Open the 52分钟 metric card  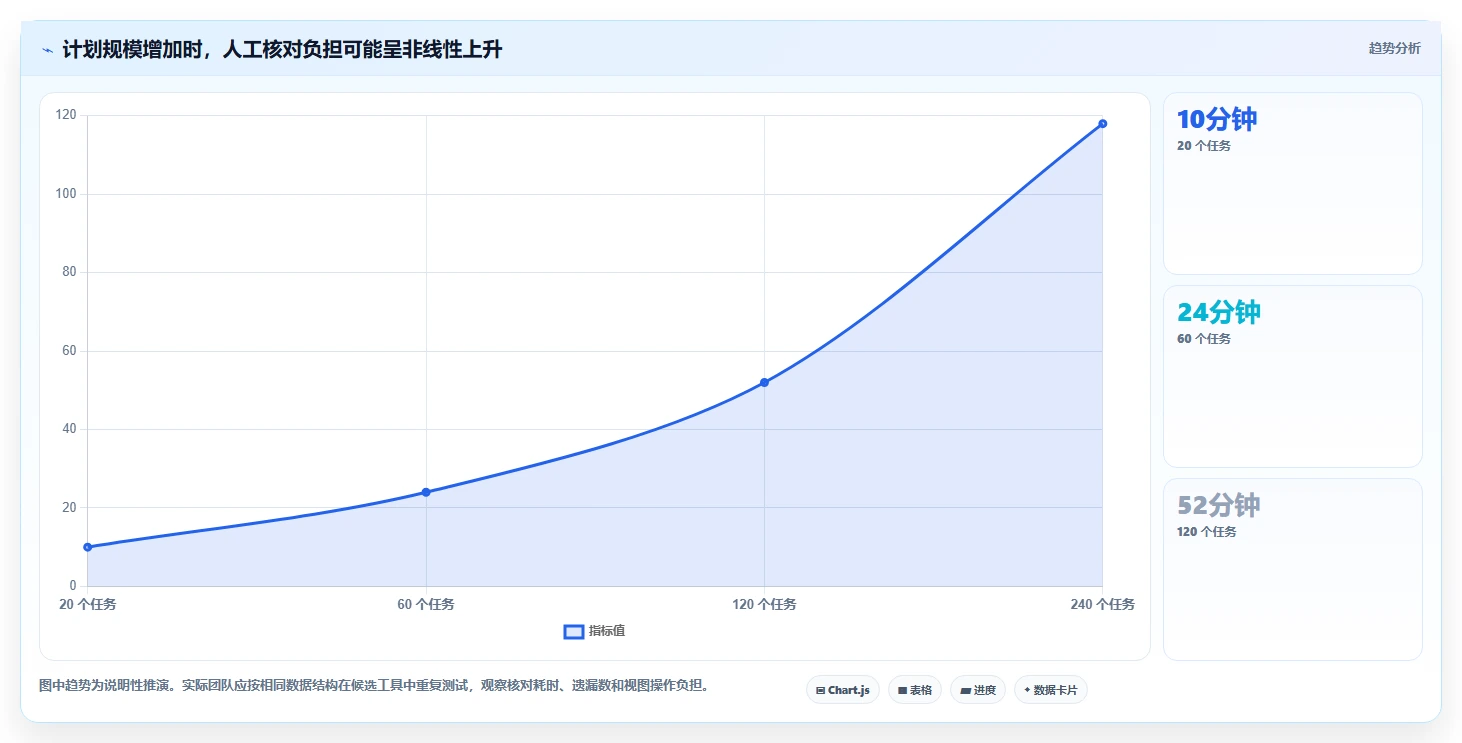(x=1292, y=569)
